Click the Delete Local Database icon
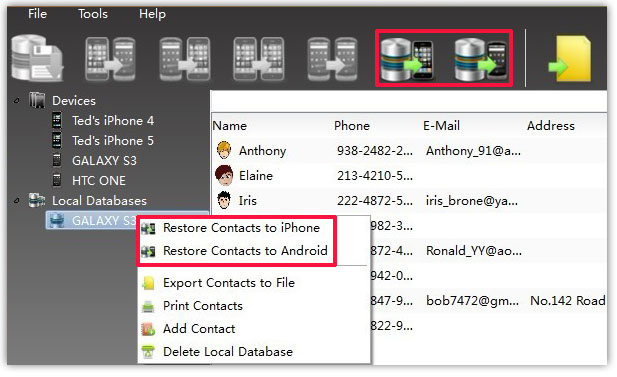The width and height of the screenshot is (617, 377). pos(148,352)
